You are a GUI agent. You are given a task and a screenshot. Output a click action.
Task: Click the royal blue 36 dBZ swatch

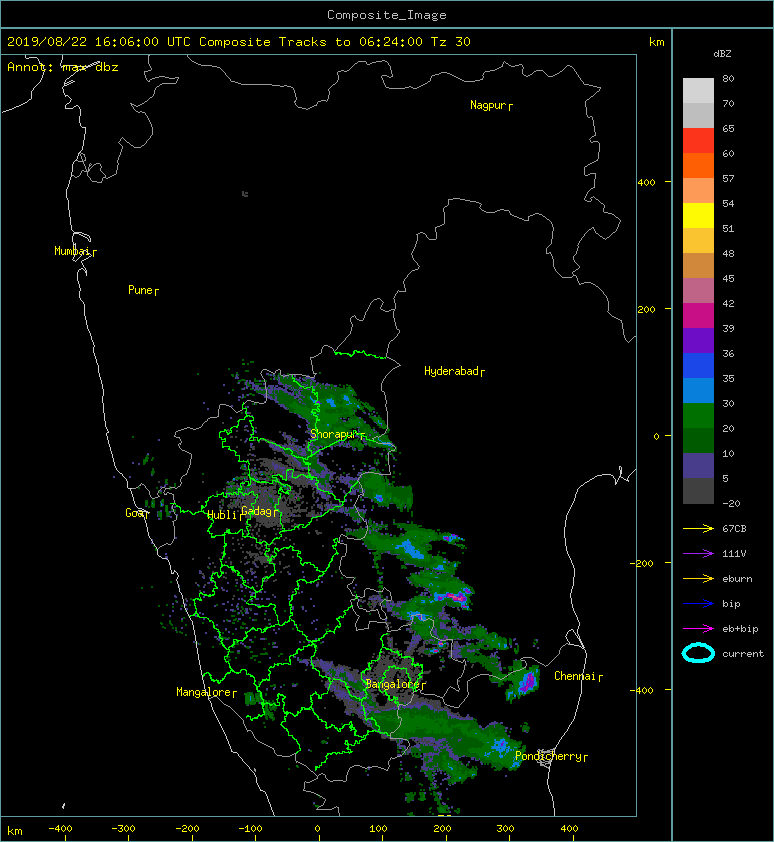tap(698, 366)
